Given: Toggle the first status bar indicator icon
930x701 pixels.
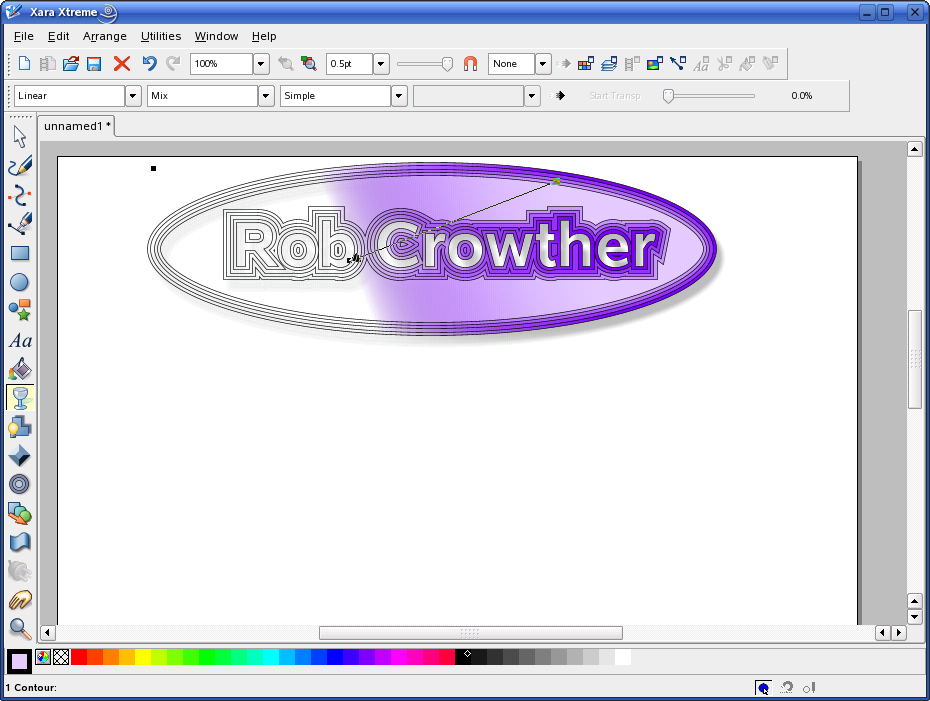Looking at the screenshot, I should click(x=763, y=687).
